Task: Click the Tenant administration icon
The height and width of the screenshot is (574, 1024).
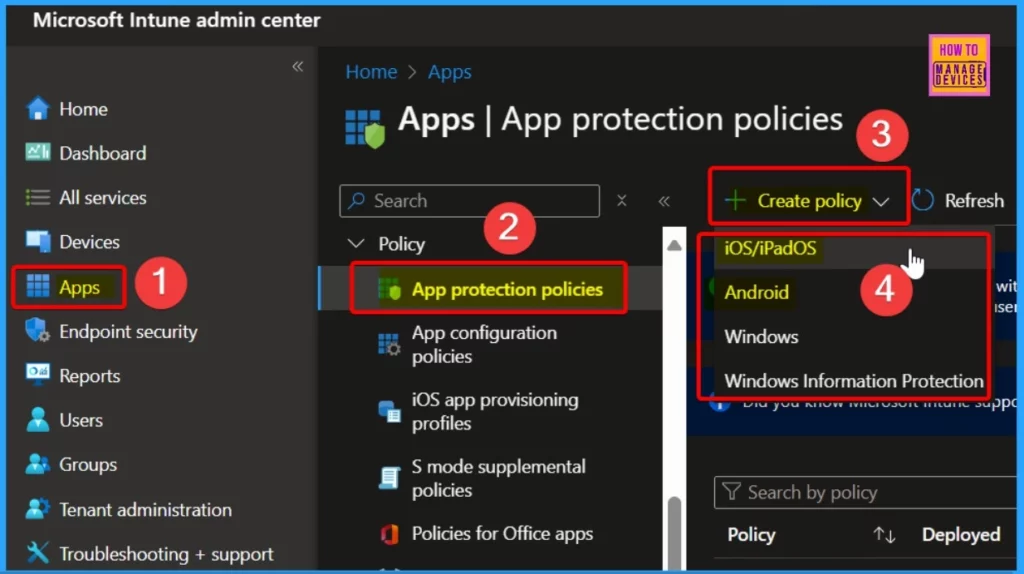Action: (x=38, y=509)
